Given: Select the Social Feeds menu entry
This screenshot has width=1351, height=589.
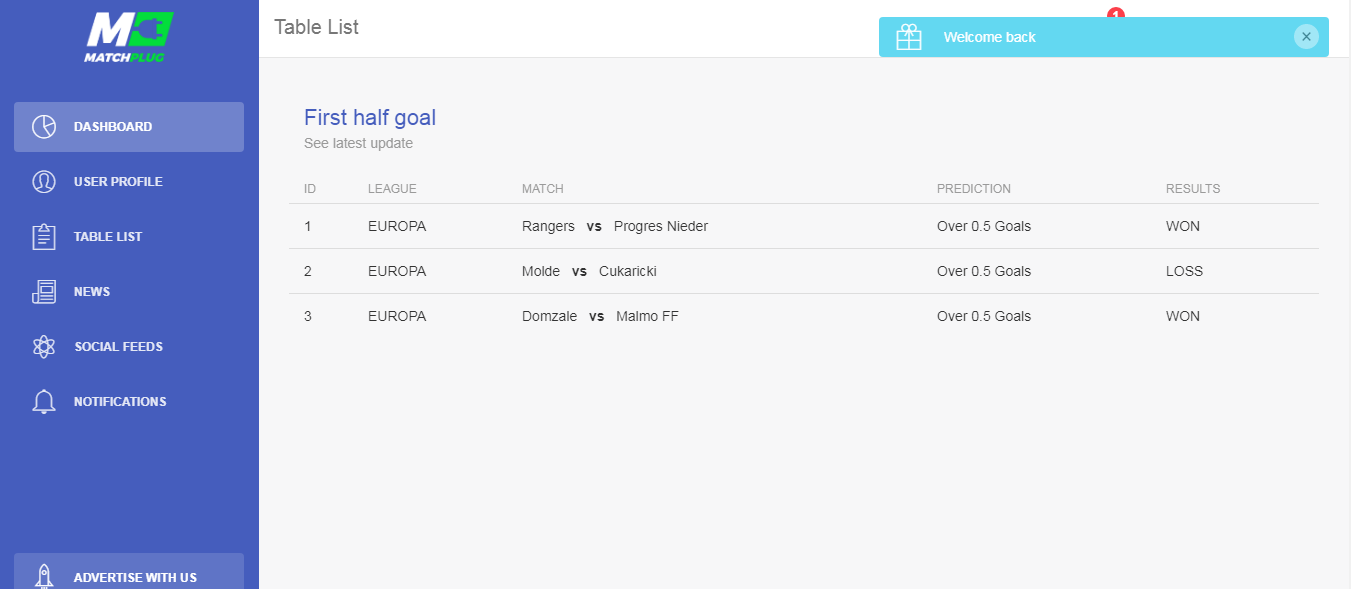Looking at the screenshot, I should pyautogui.click(x=129, y=347).
